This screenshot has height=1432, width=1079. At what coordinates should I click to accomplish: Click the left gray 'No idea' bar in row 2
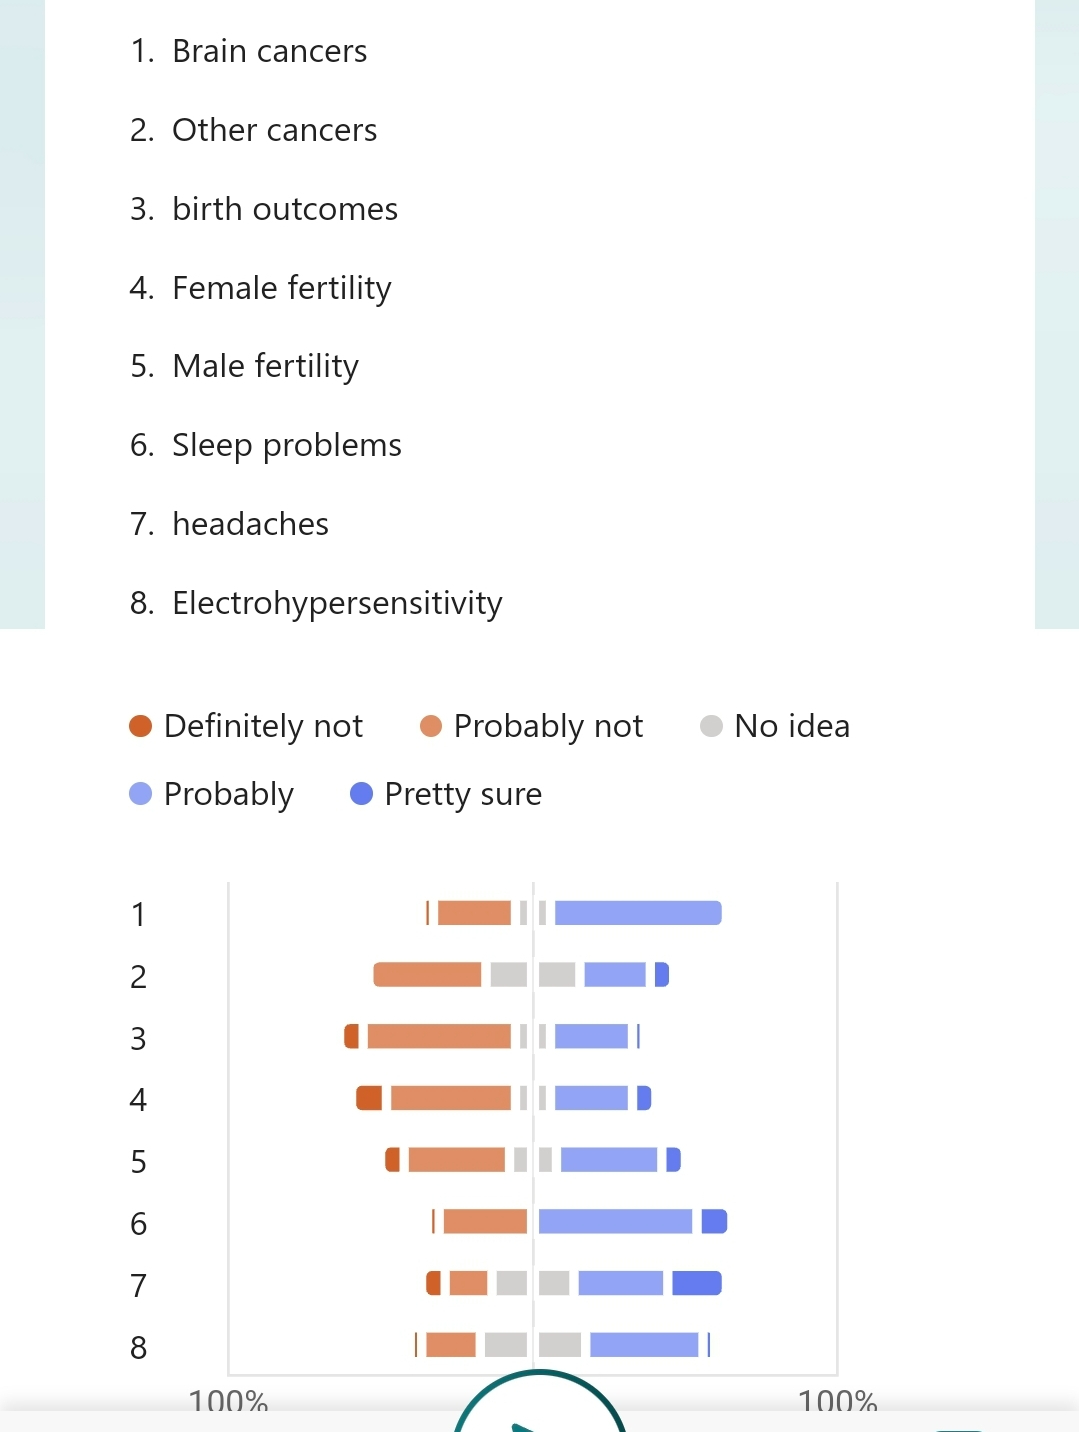pos(508,975)
